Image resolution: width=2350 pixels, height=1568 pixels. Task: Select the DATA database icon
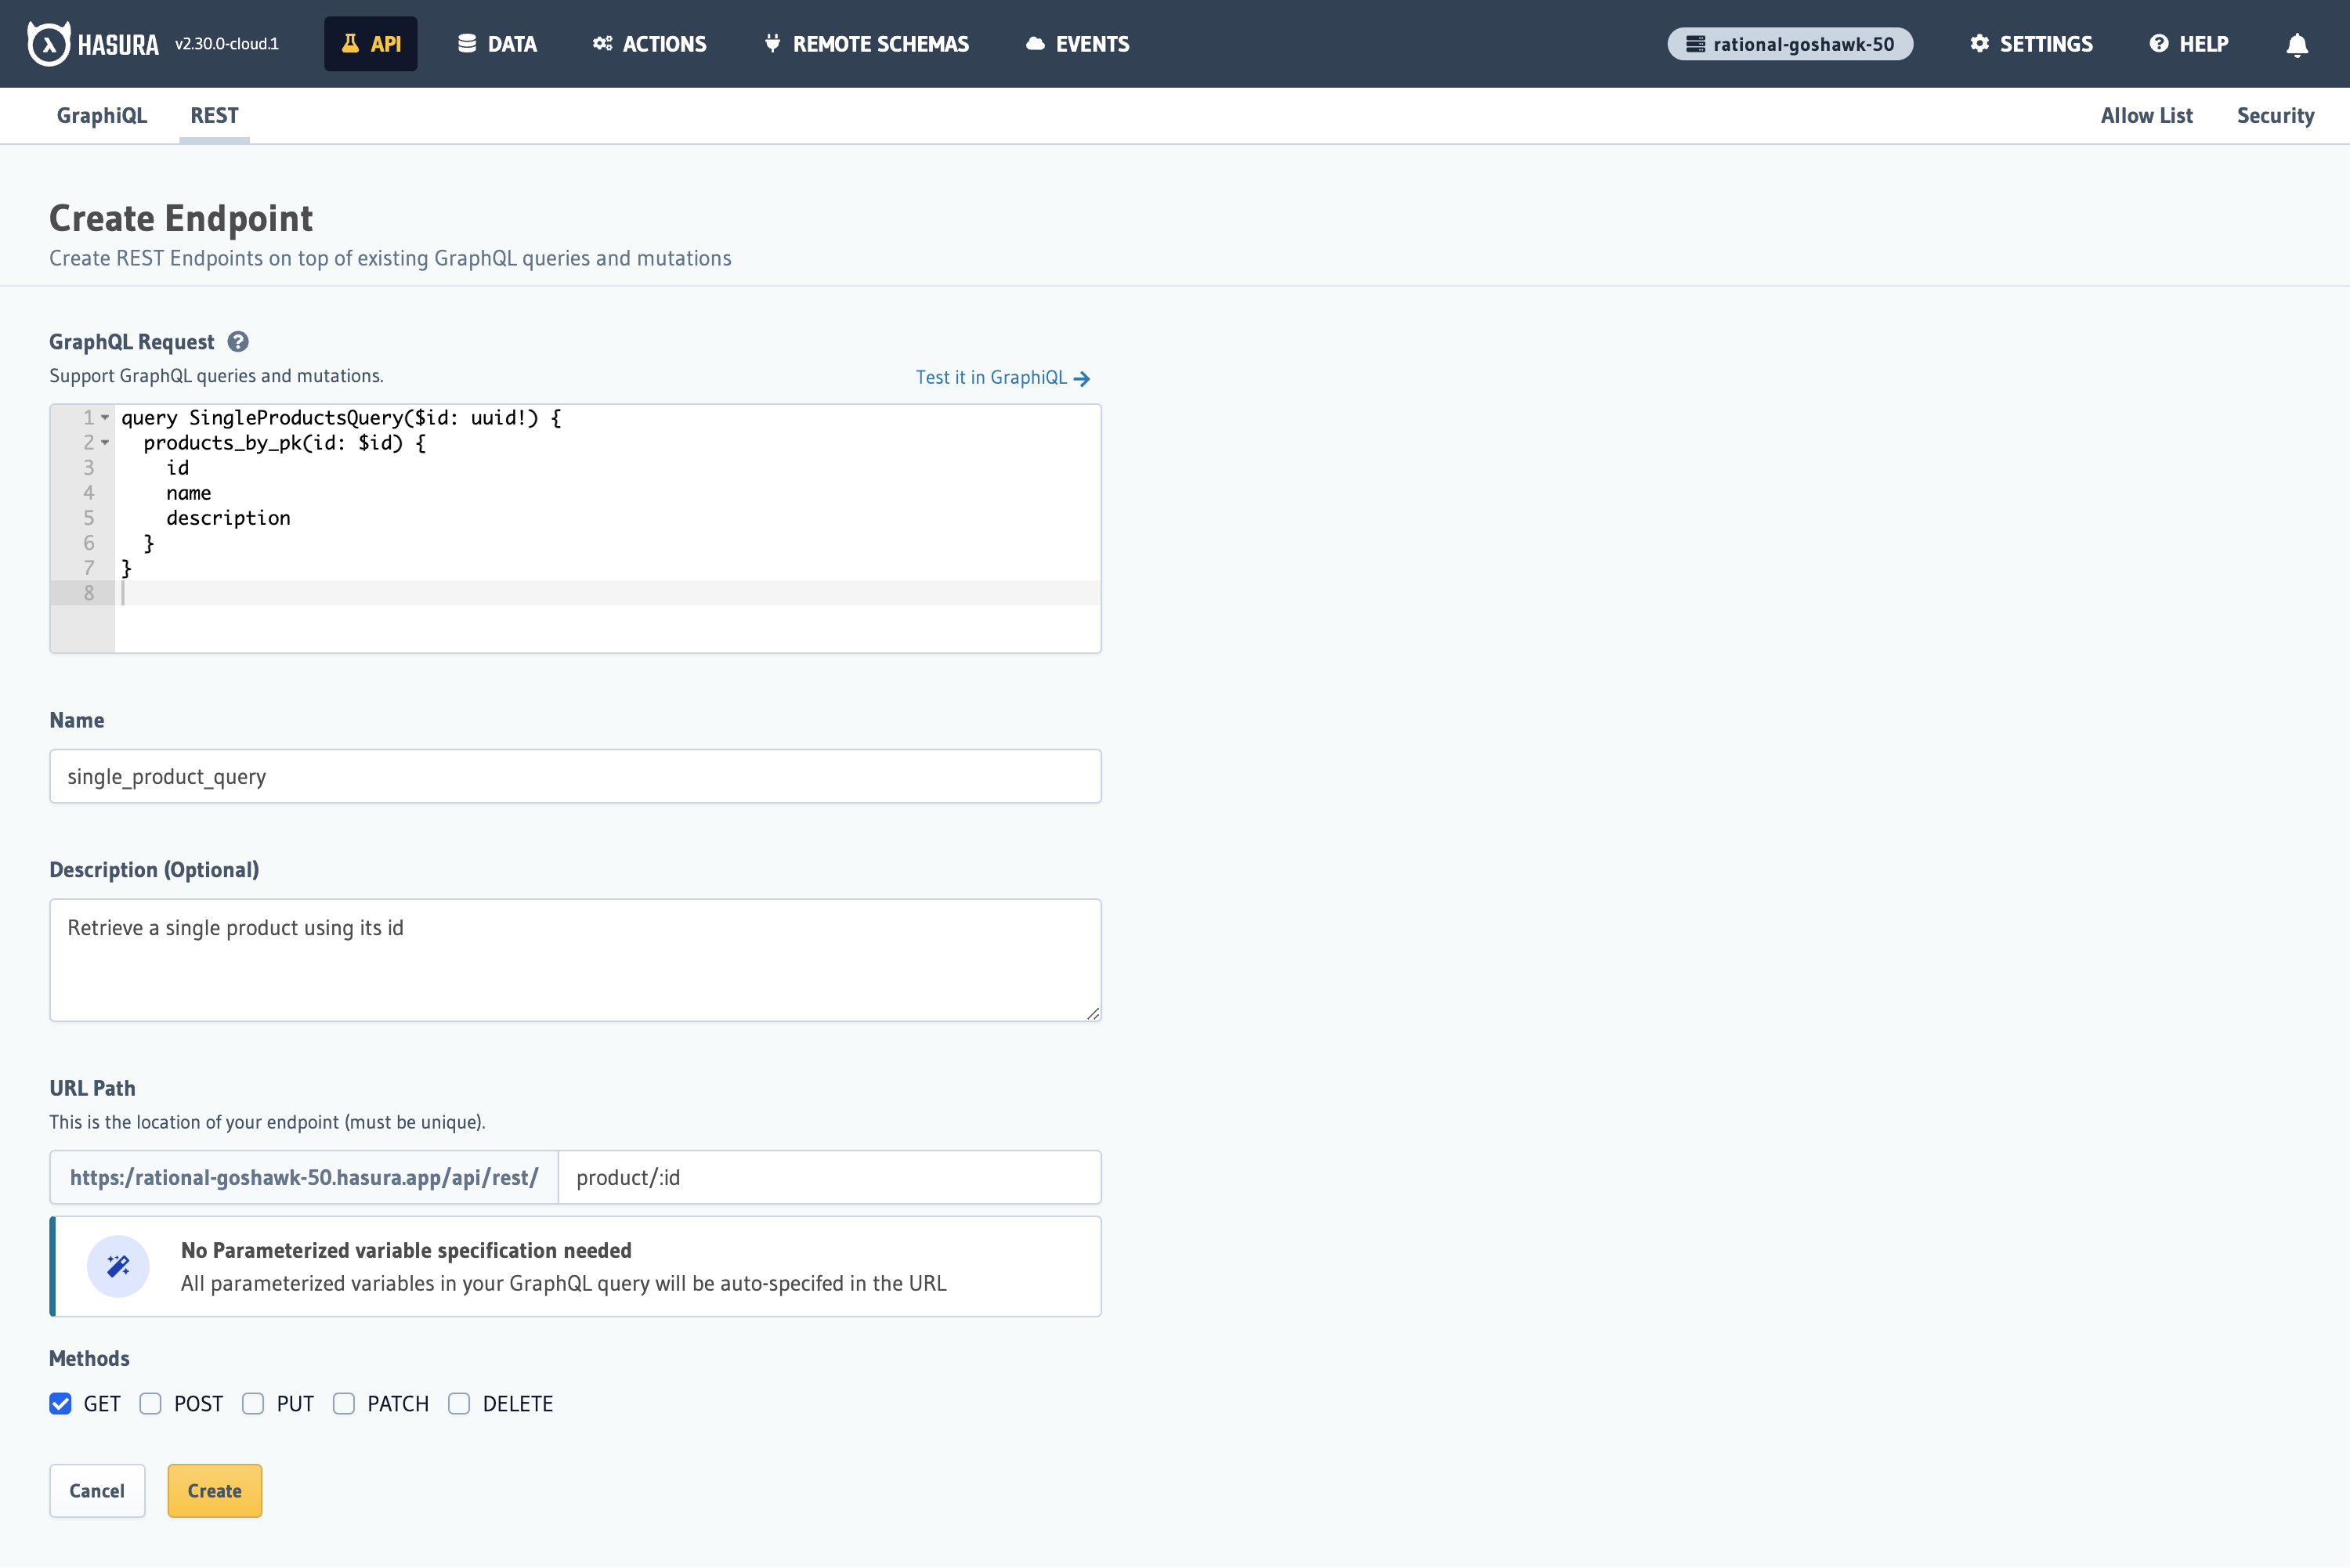pyautogui.click(x=466, y=43)
